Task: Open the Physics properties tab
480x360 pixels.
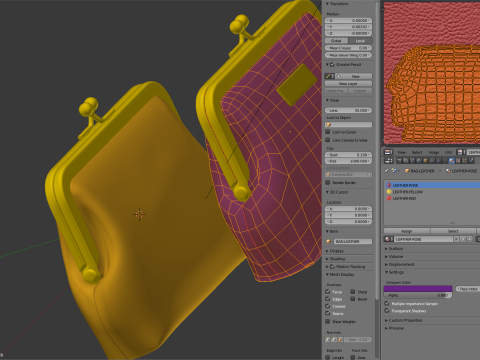Action: point(471,160)
